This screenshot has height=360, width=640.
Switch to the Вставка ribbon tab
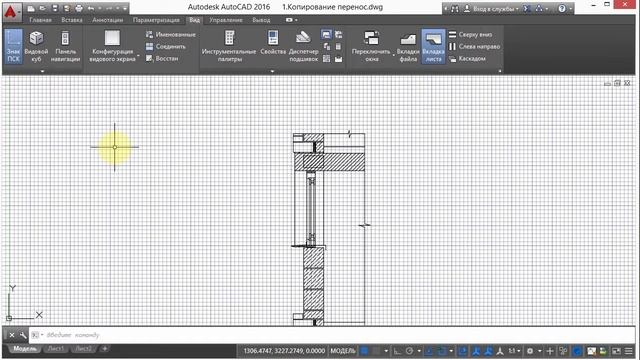click(x=72, y=20)
